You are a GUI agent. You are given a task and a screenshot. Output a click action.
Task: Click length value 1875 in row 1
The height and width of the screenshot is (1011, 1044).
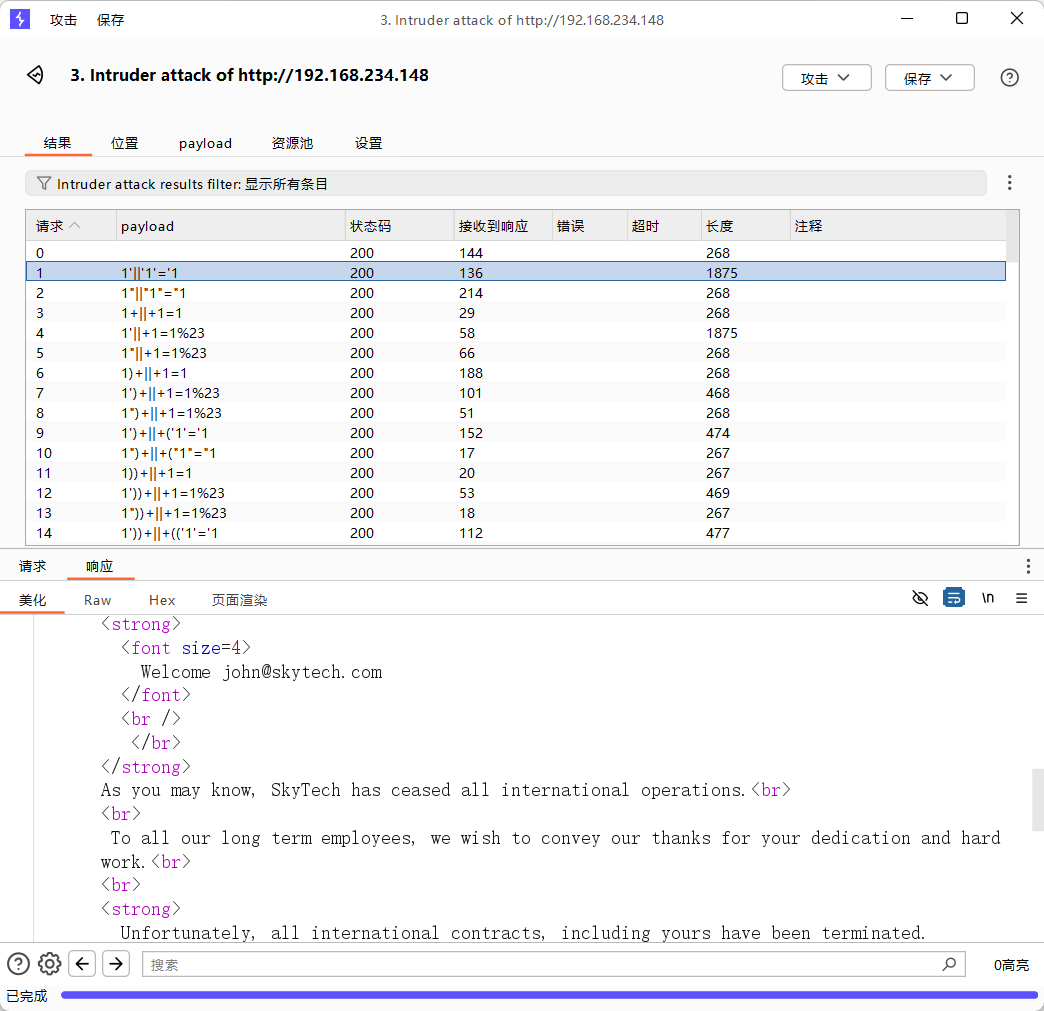click(722, 272)
